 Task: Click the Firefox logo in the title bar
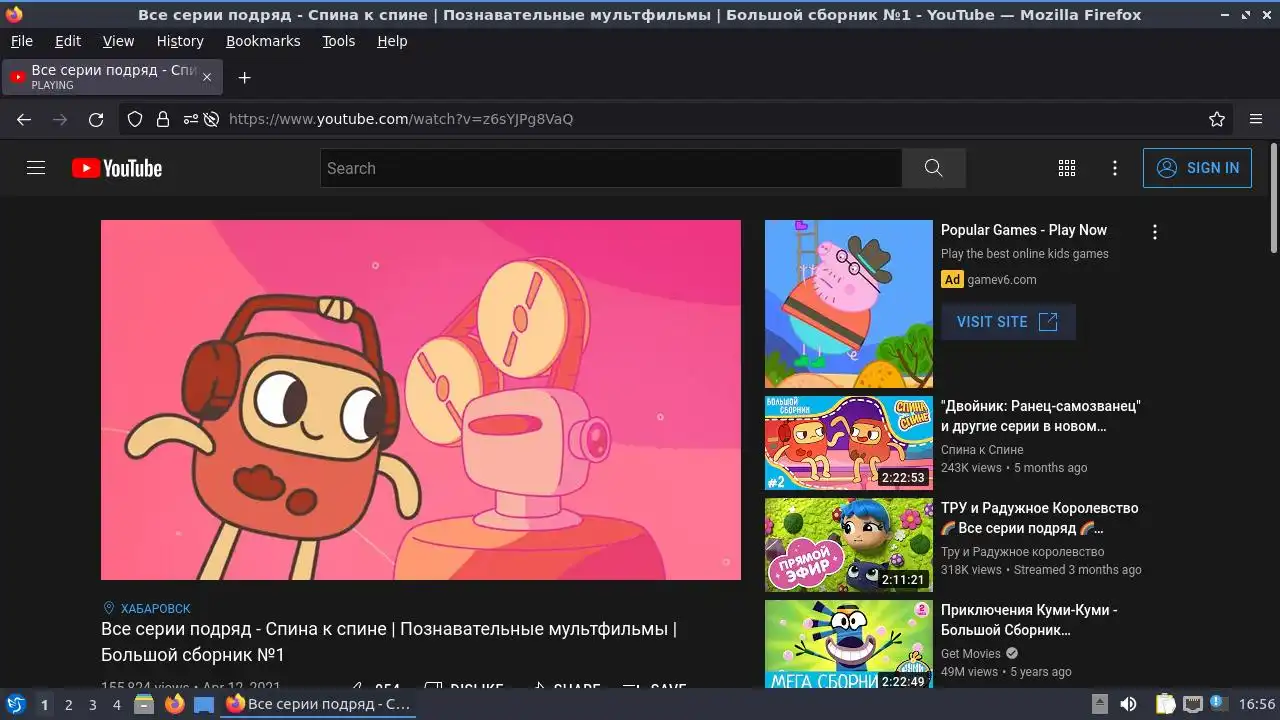coord(14,15)
